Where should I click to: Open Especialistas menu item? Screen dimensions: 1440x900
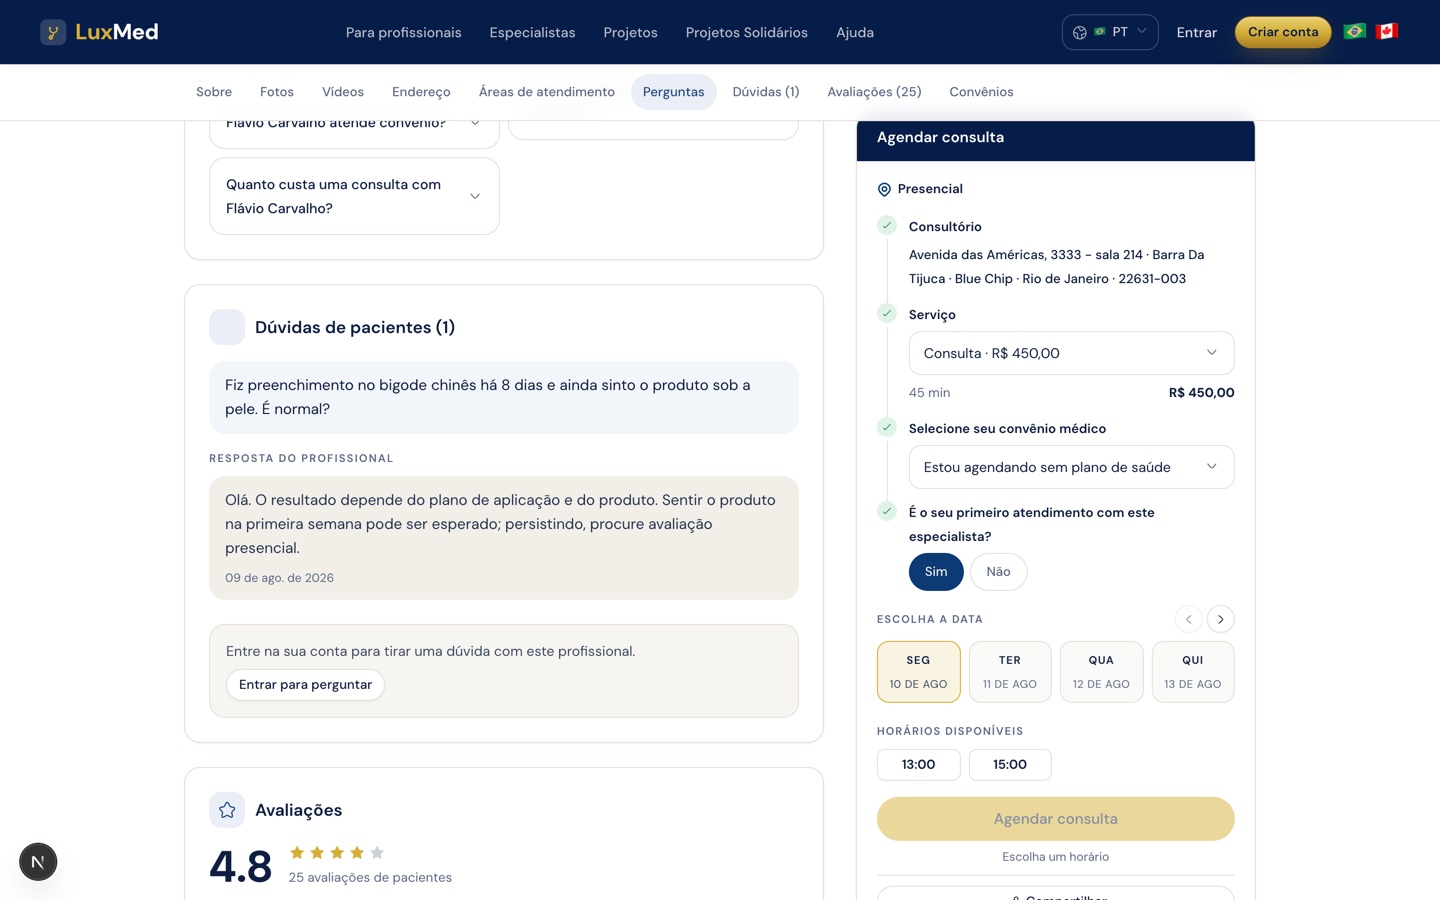tap(532, 32)
